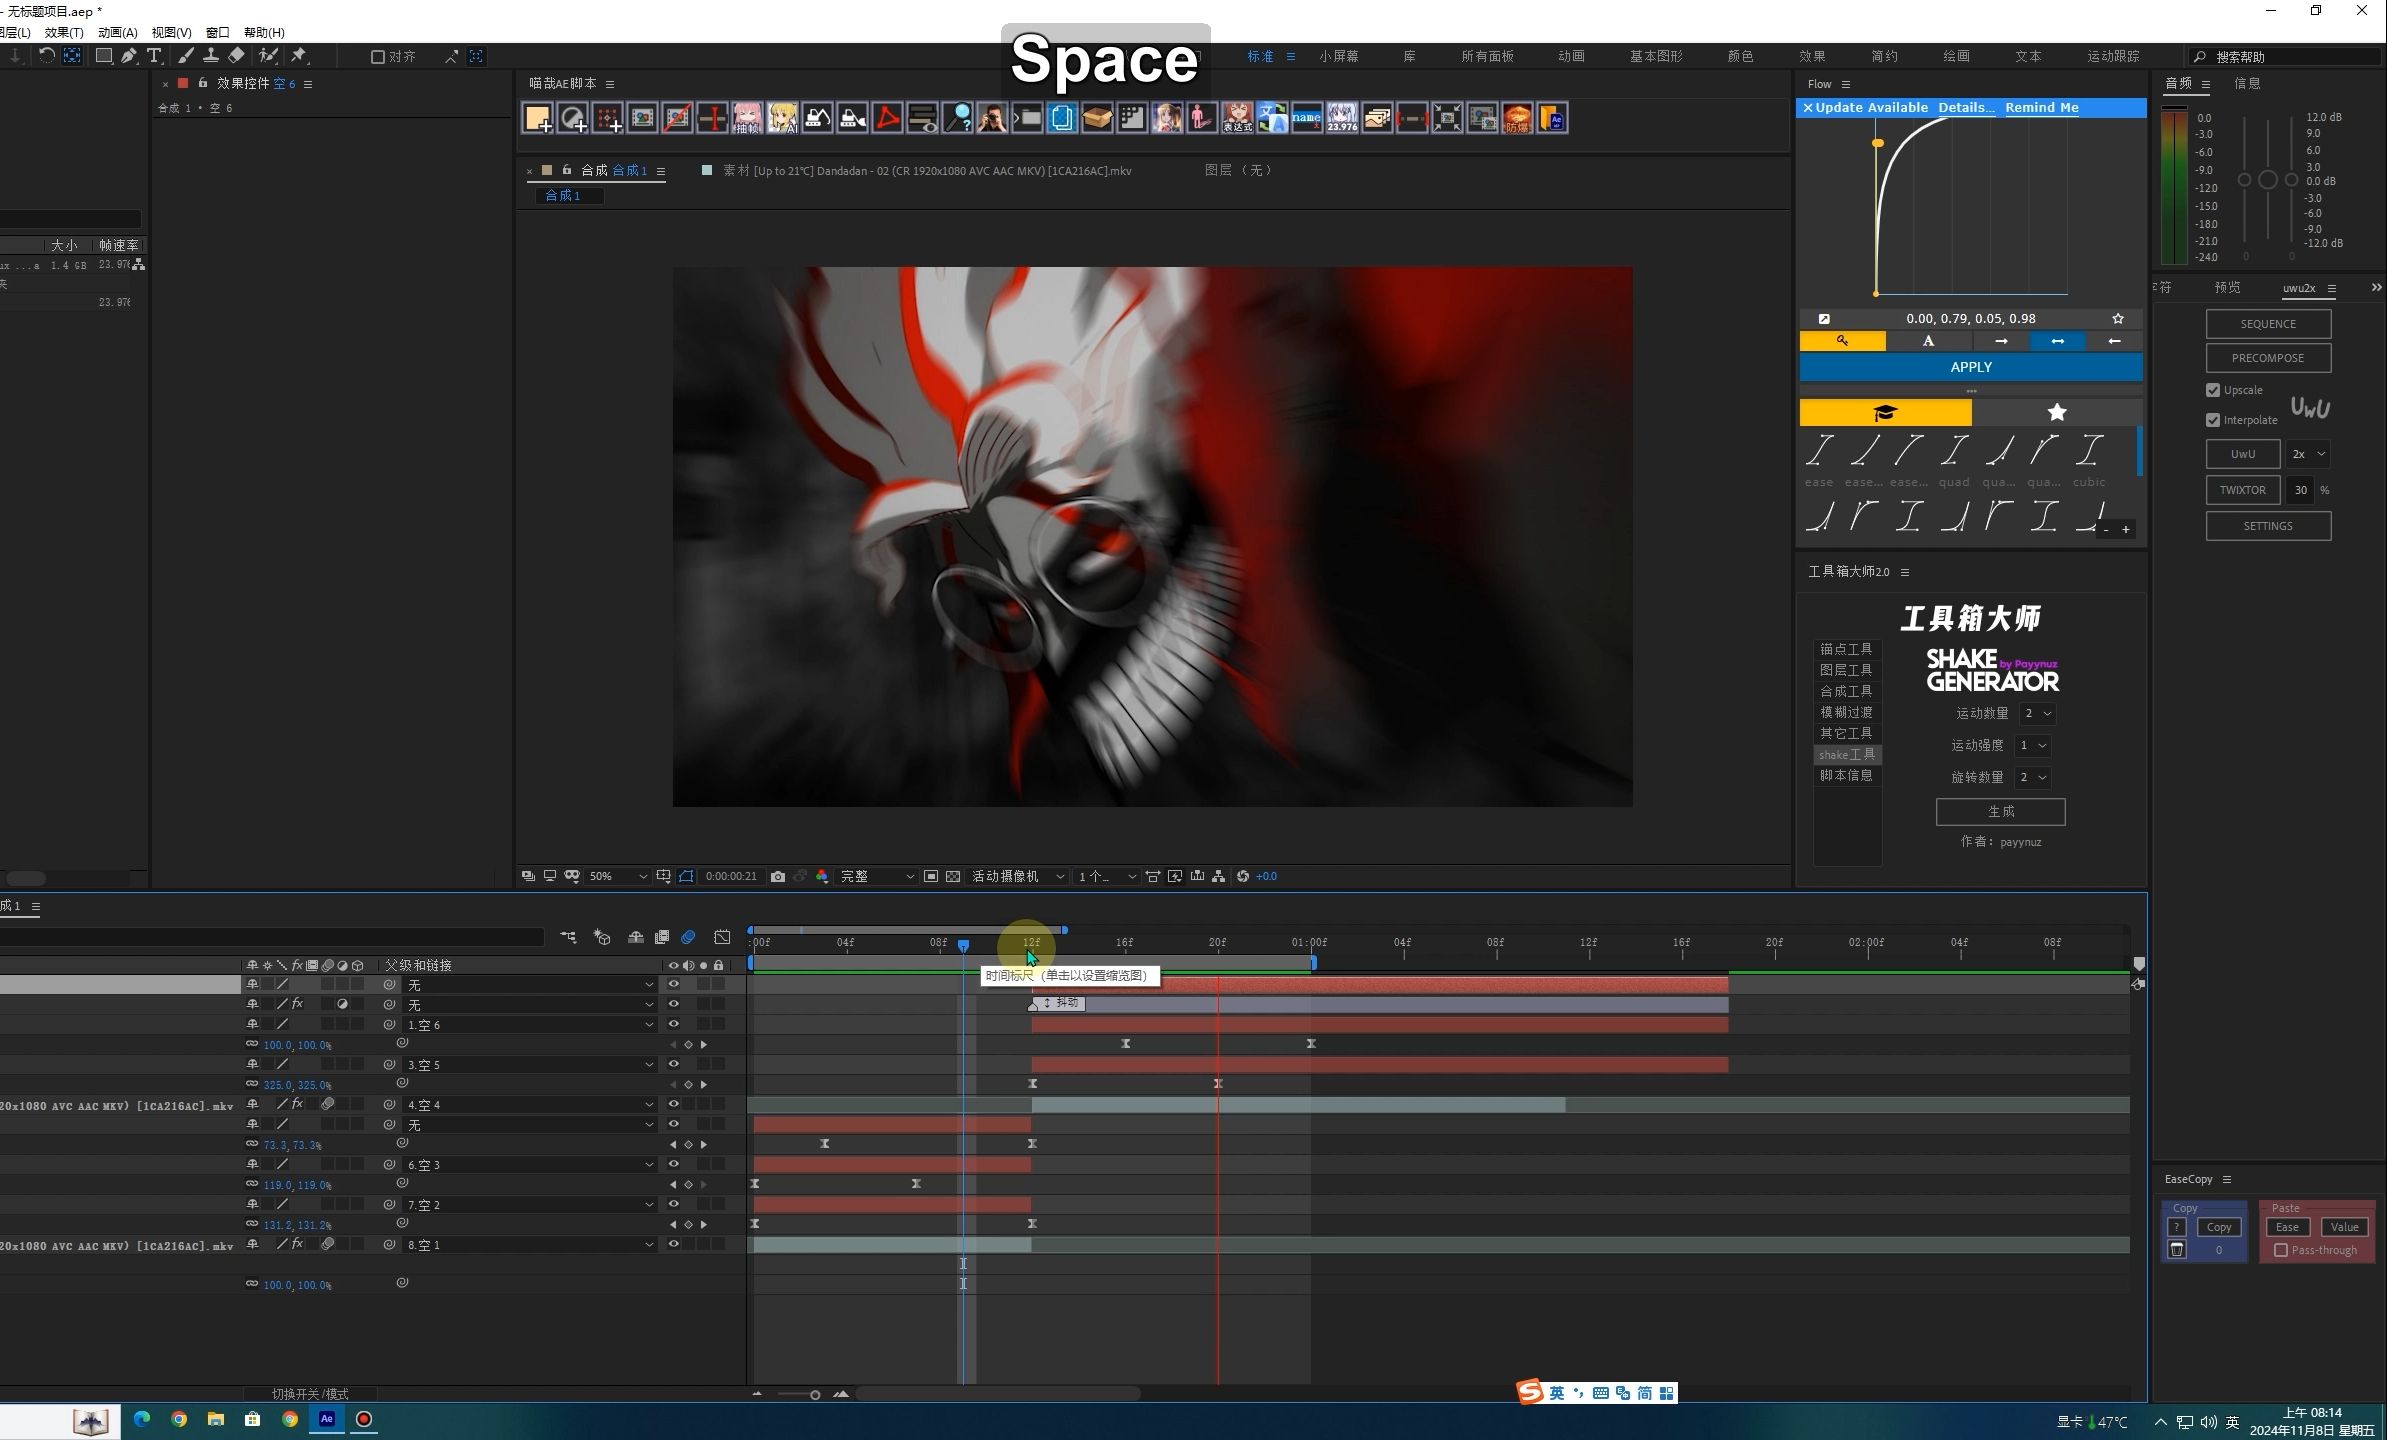Click the new solid layer script icon
Image resolution: width=2387 pixels, height=1440 pixels.
pyautogui.click(x=538, y=119)
